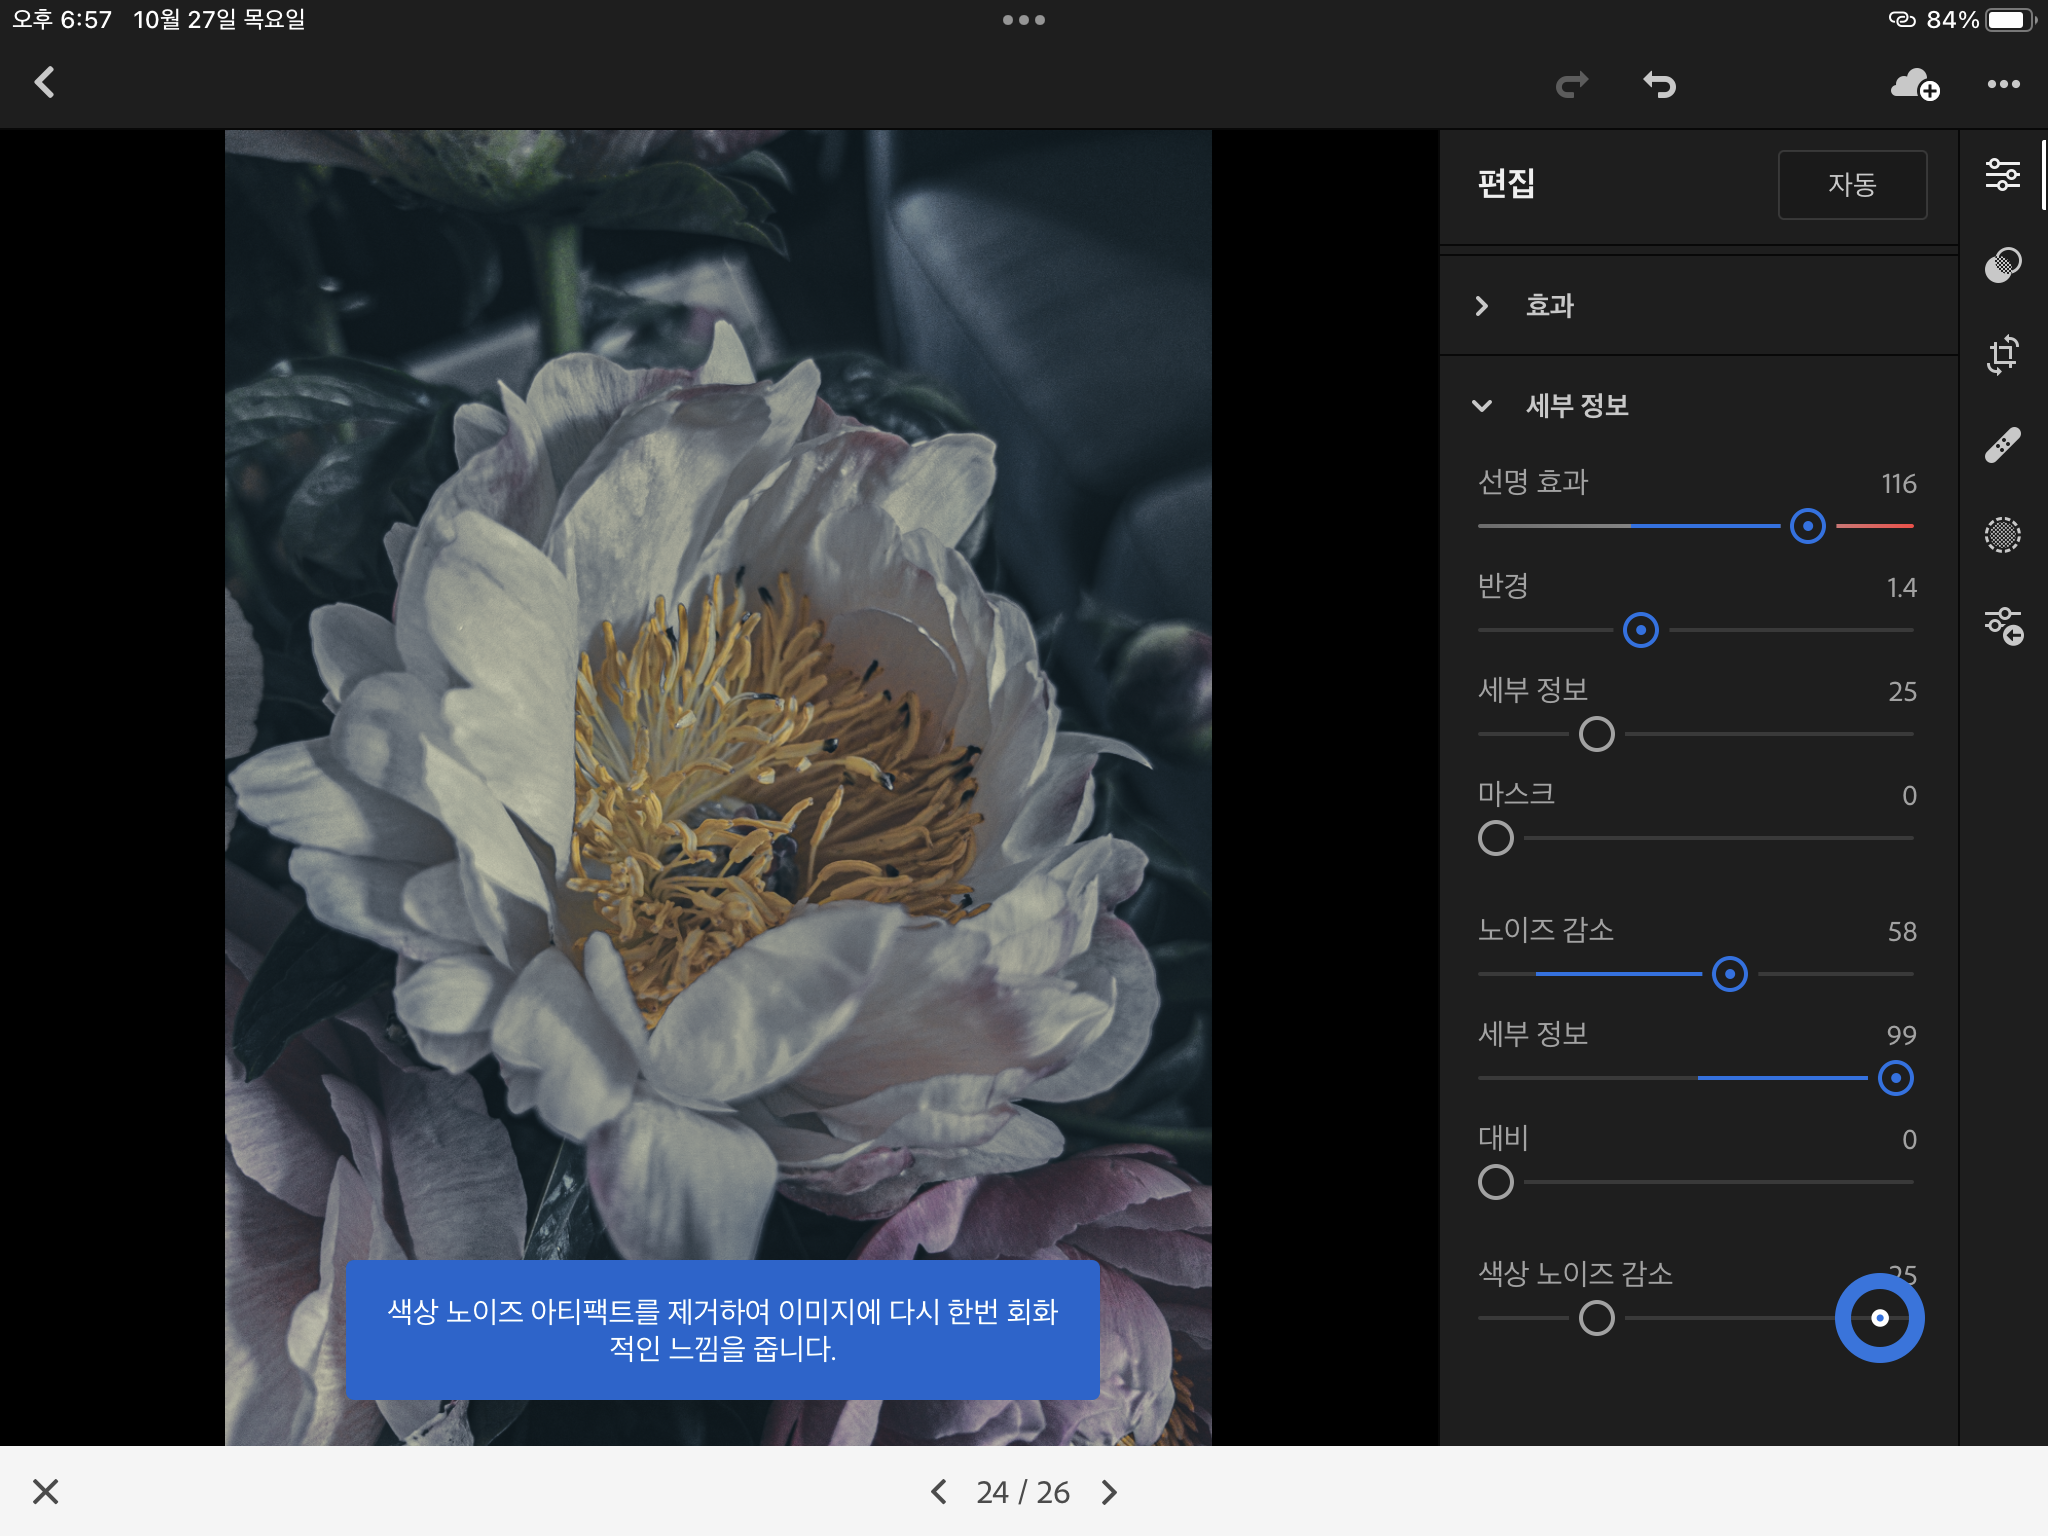This screenshot has width=2048, height=1536.
Task: Click the 노이즈 감소 slider handle
Action: click(x=1729, y=974)
